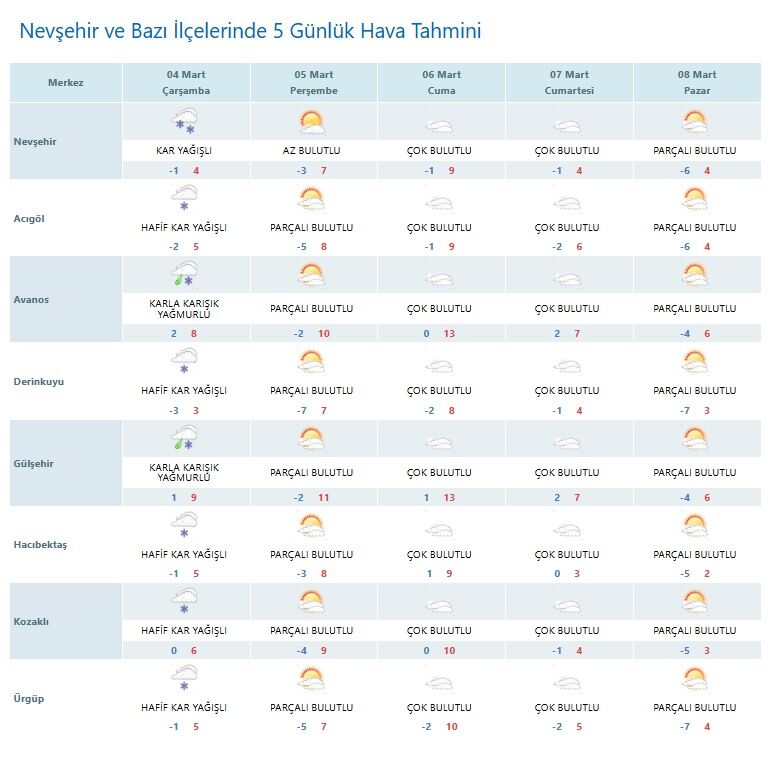
Task: Click Avanos sleet icon for 04 Mart
Action: pos(184,274)
